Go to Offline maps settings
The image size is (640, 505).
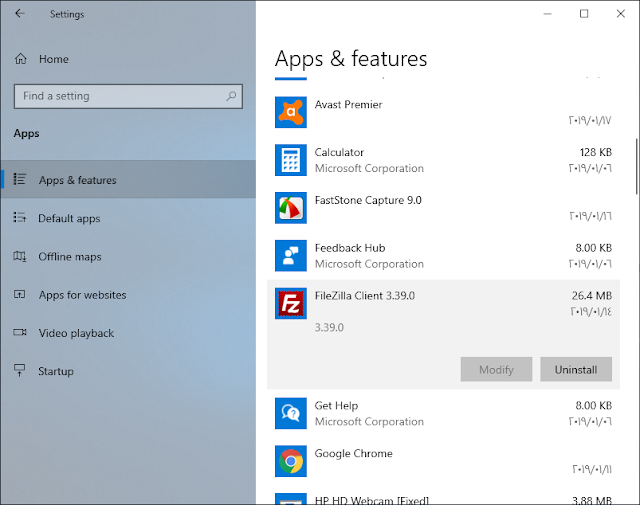pos(128,256)
